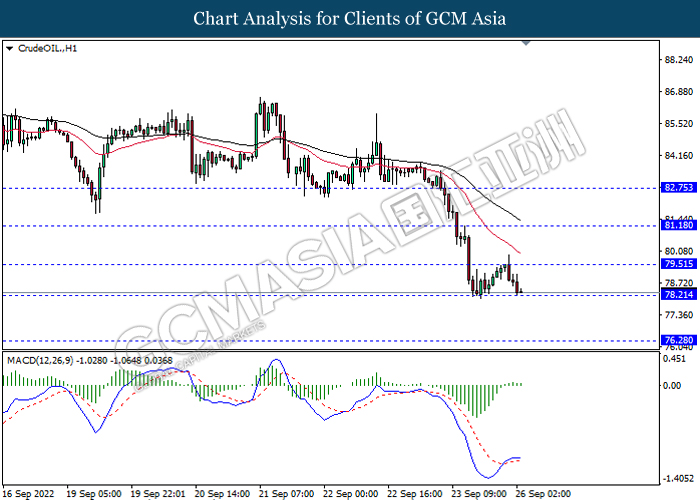Click the 77.360 price axis value

pos(679,315)
